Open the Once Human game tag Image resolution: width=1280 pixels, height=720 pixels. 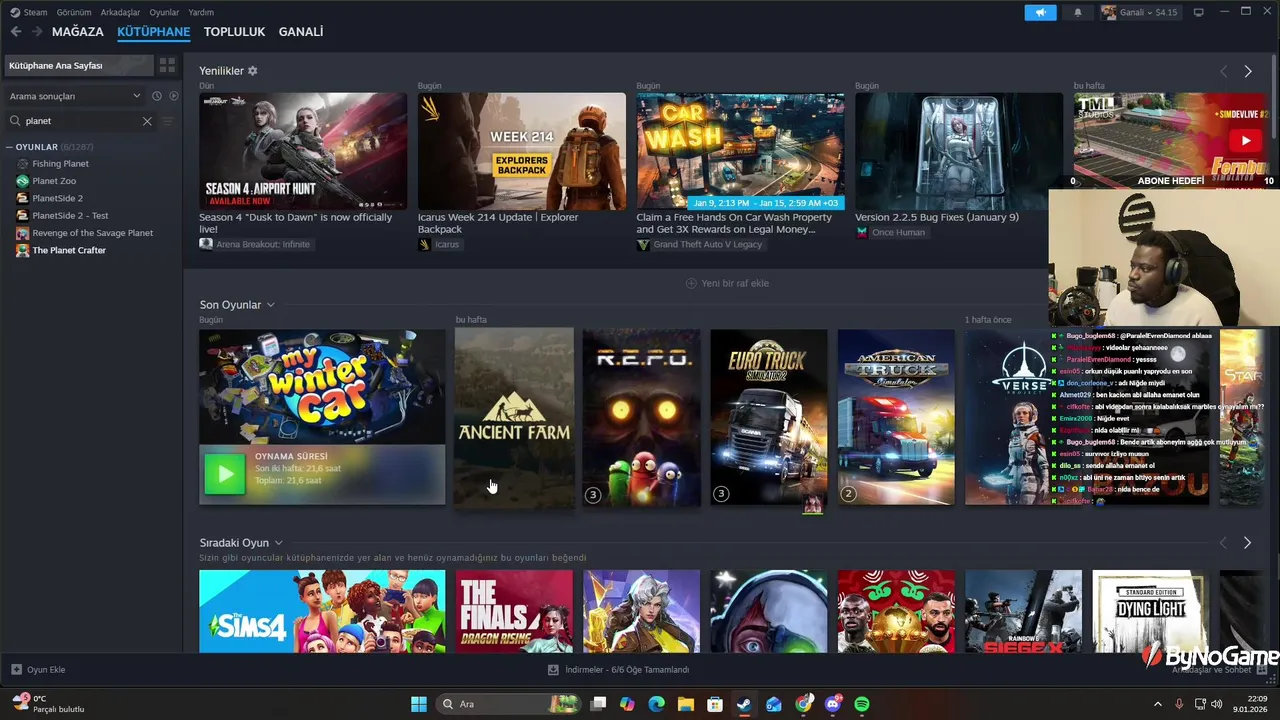(x=891, y=232)
